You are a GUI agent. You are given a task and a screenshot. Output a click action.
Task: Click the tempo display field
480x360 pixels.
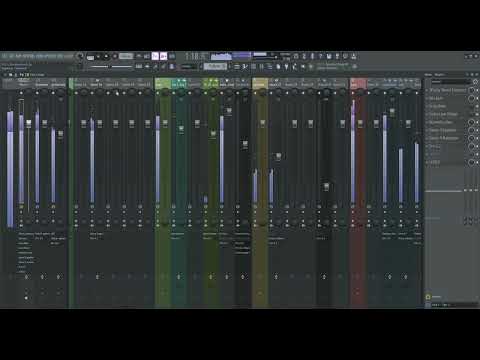pyautogui.click(x=126, y=56)
